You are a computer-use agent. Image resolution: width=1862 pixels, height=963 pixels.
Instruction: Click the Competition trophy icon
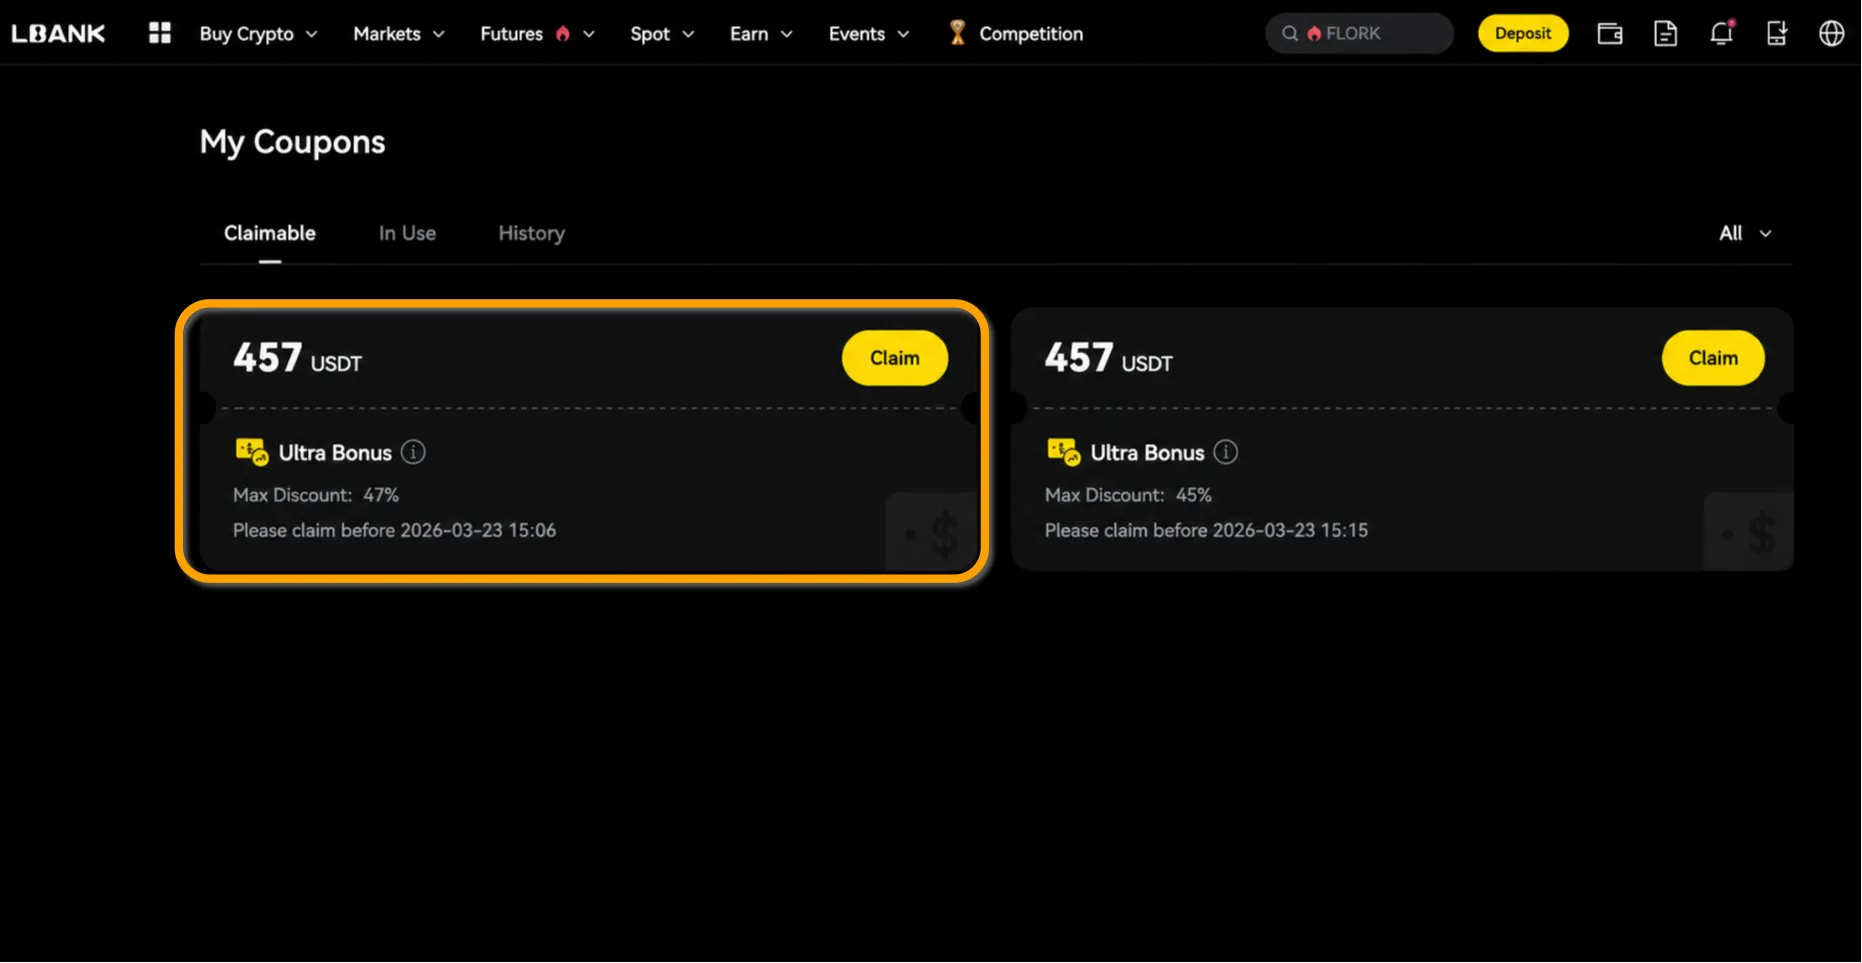957,33
